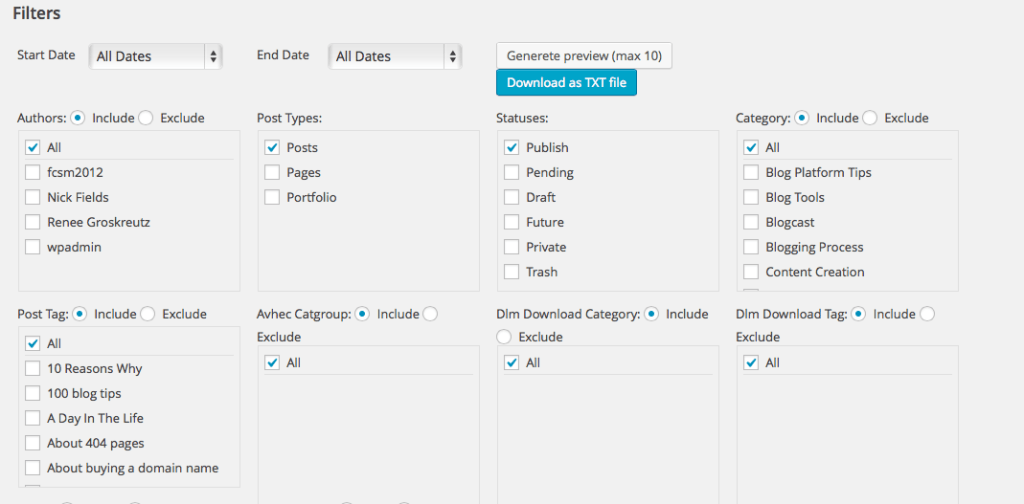
Task: Open the Start Date dropdown
Action: (155, 57)
